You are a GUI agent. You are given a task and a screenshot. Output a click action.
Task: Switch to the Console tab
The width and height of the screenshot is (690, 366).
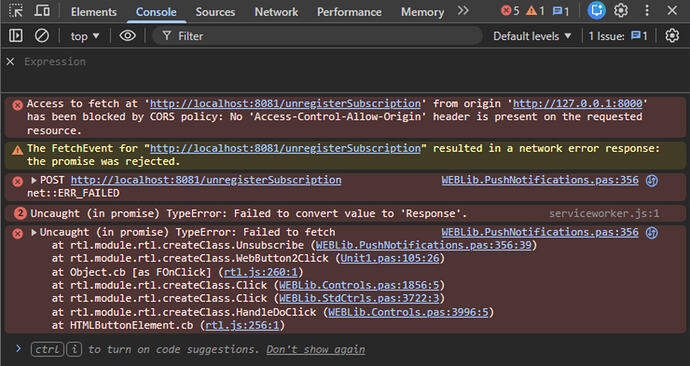coord(156,12)
